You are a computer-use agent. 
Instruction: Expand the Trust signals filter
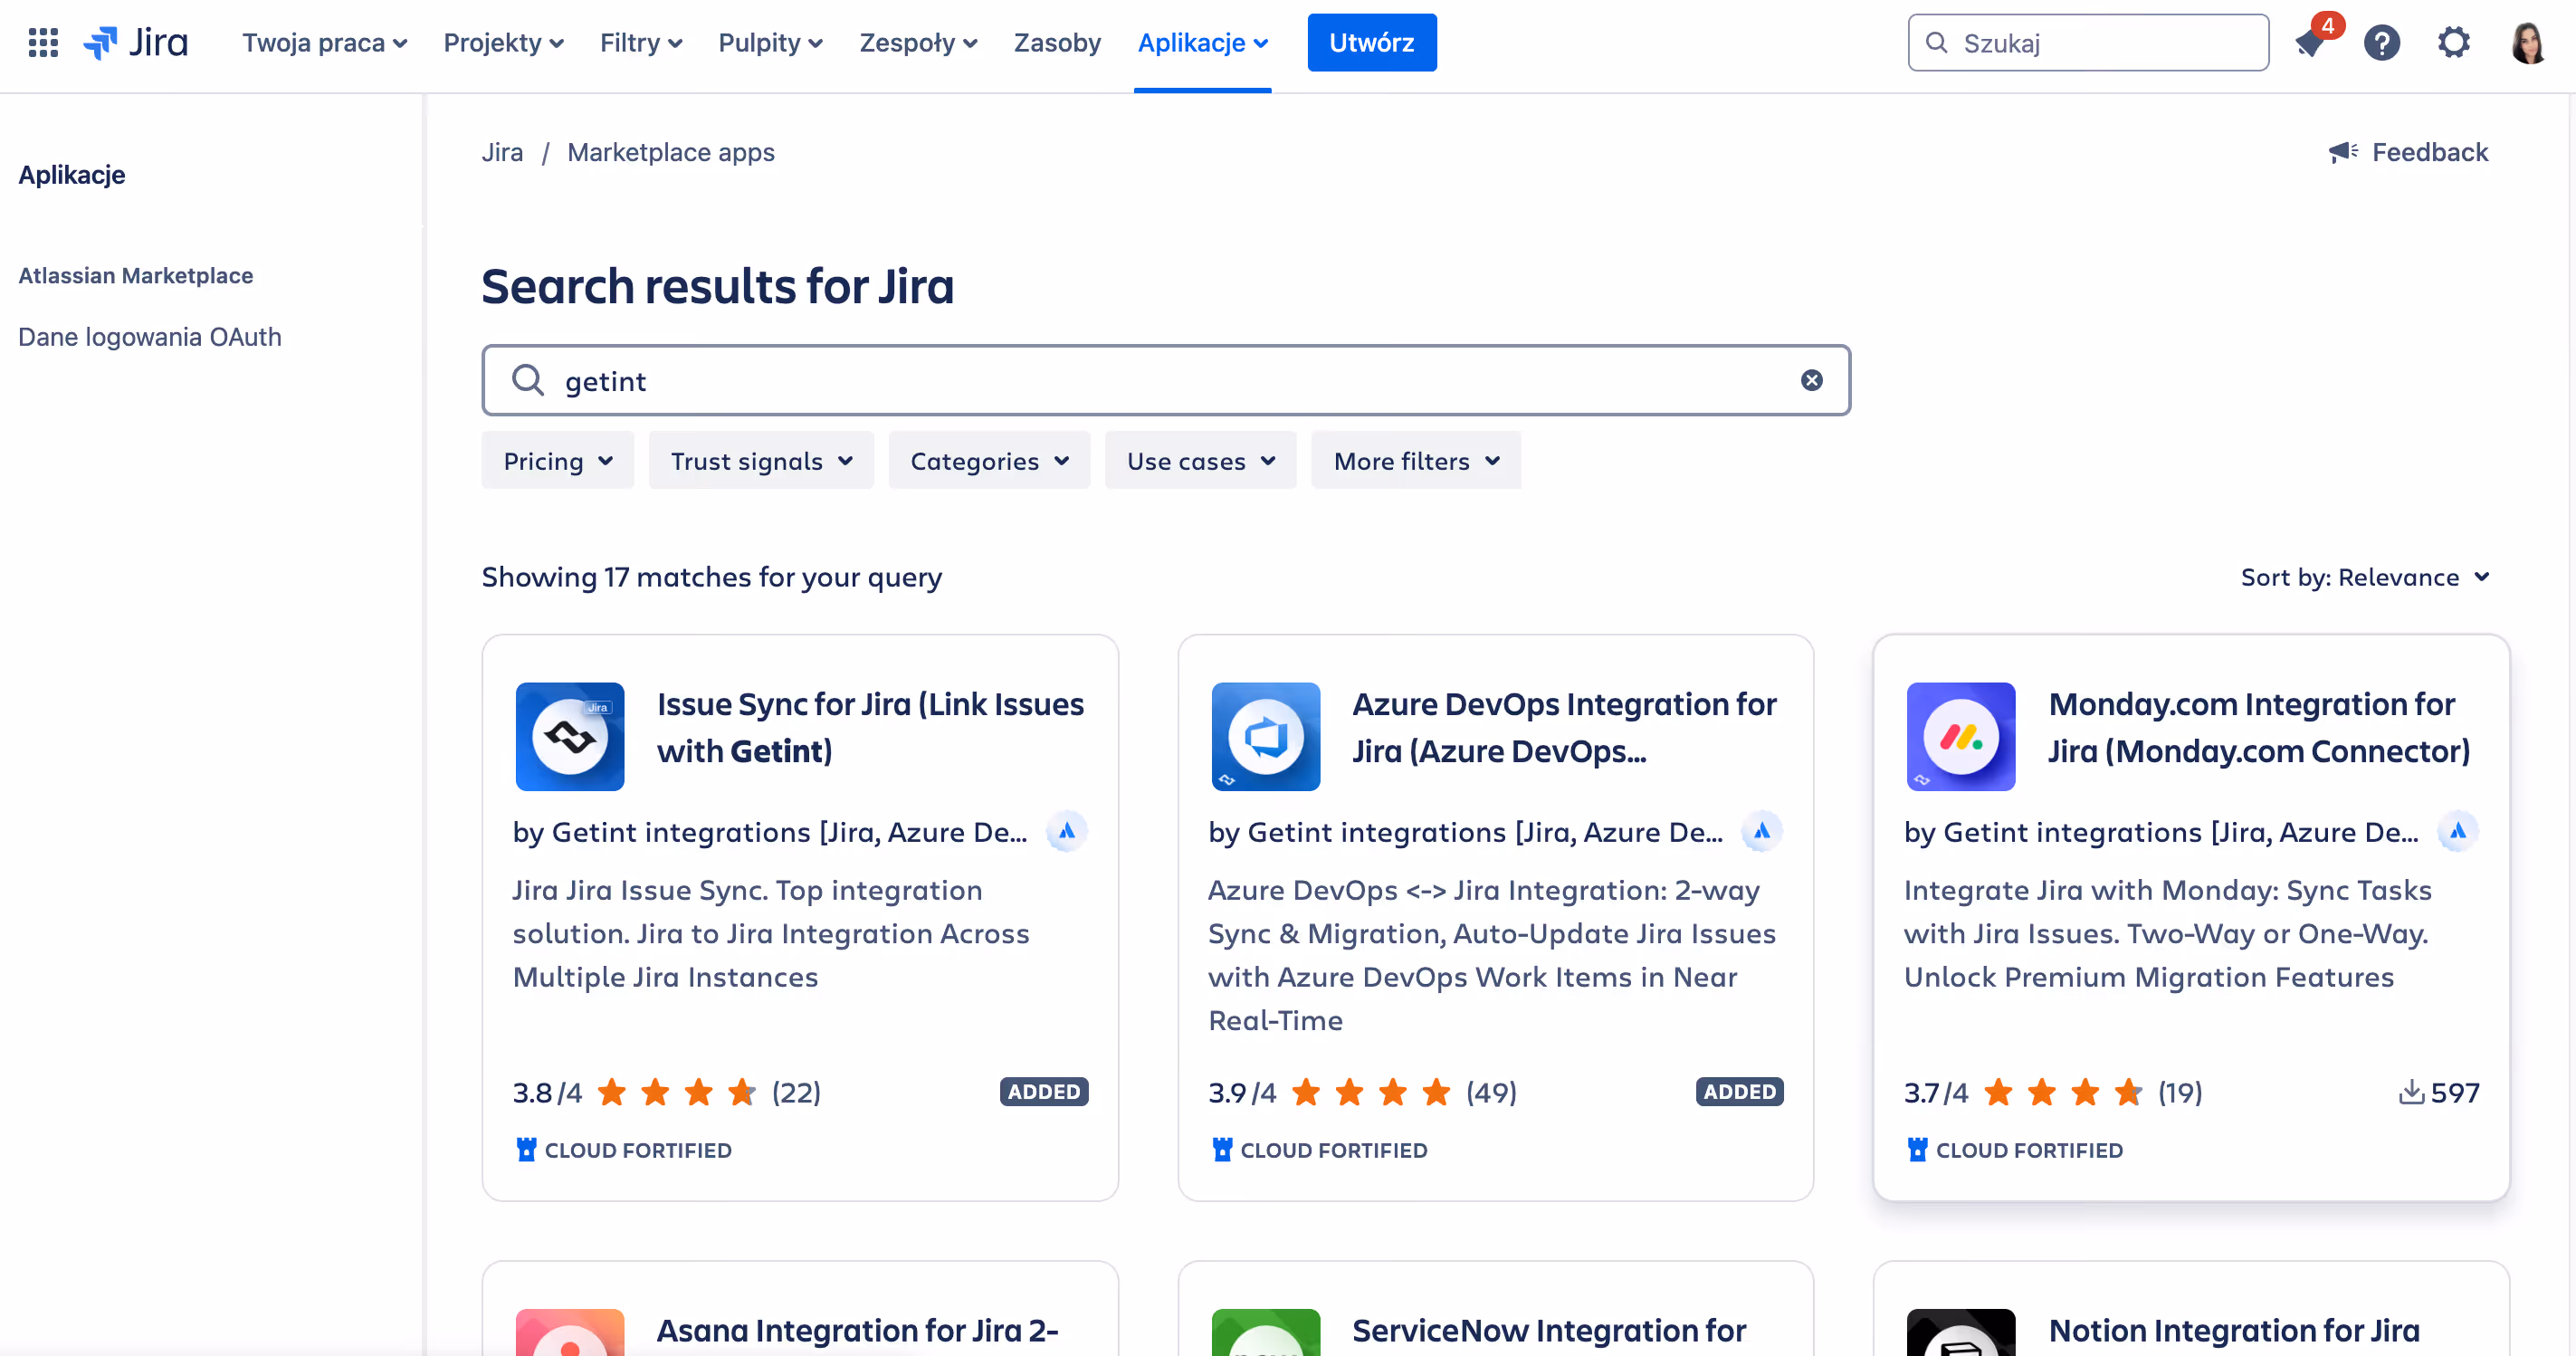point(761,461)
